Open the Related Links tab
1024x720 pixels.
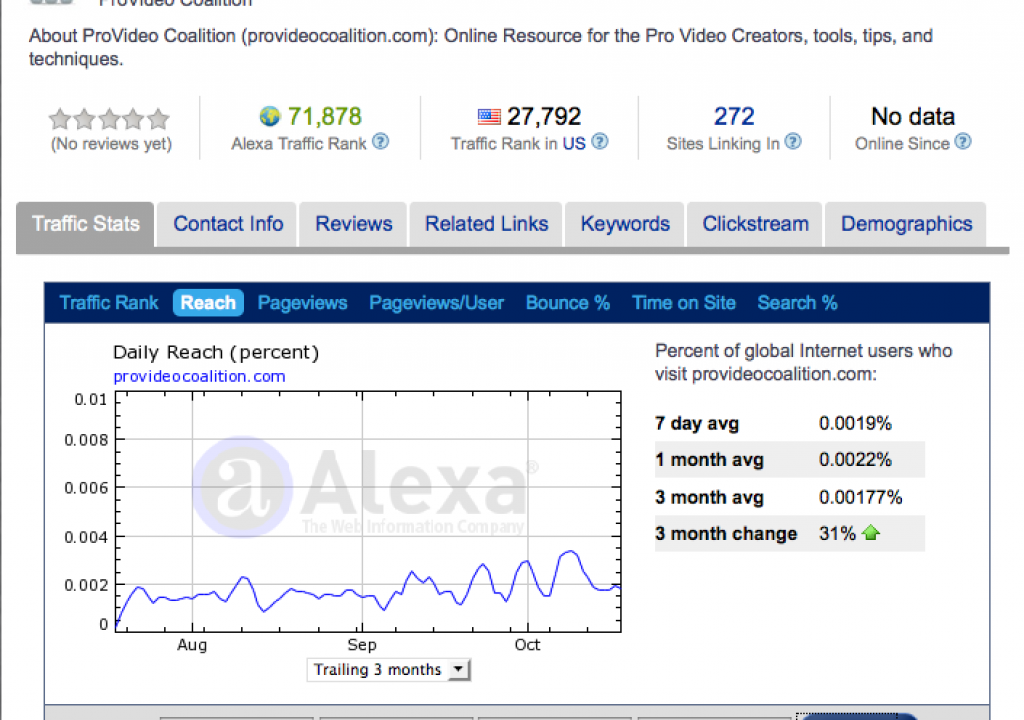(487, 224)
